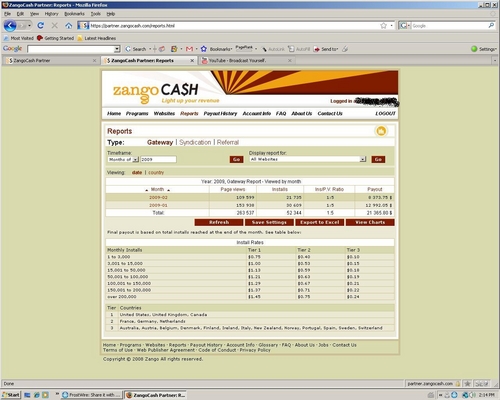Click the View Charts button

370,222
